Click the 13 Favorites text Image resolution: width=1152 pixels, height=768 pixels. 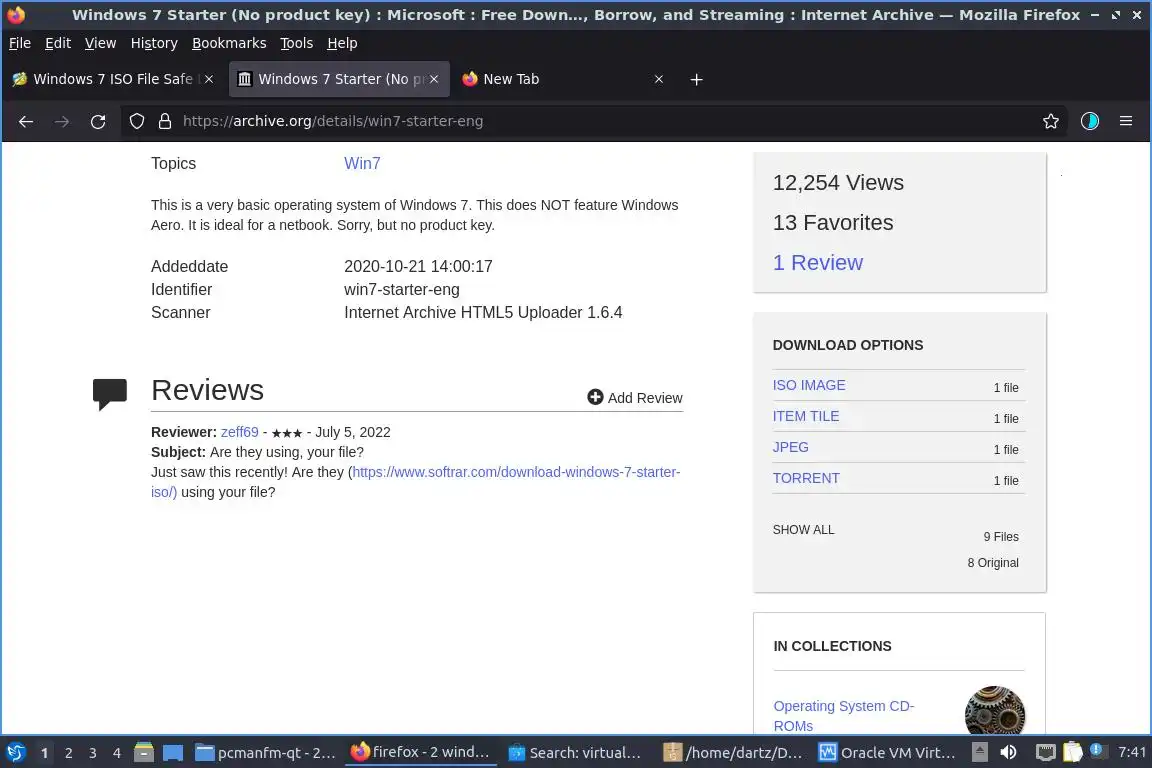coord(833,223)
